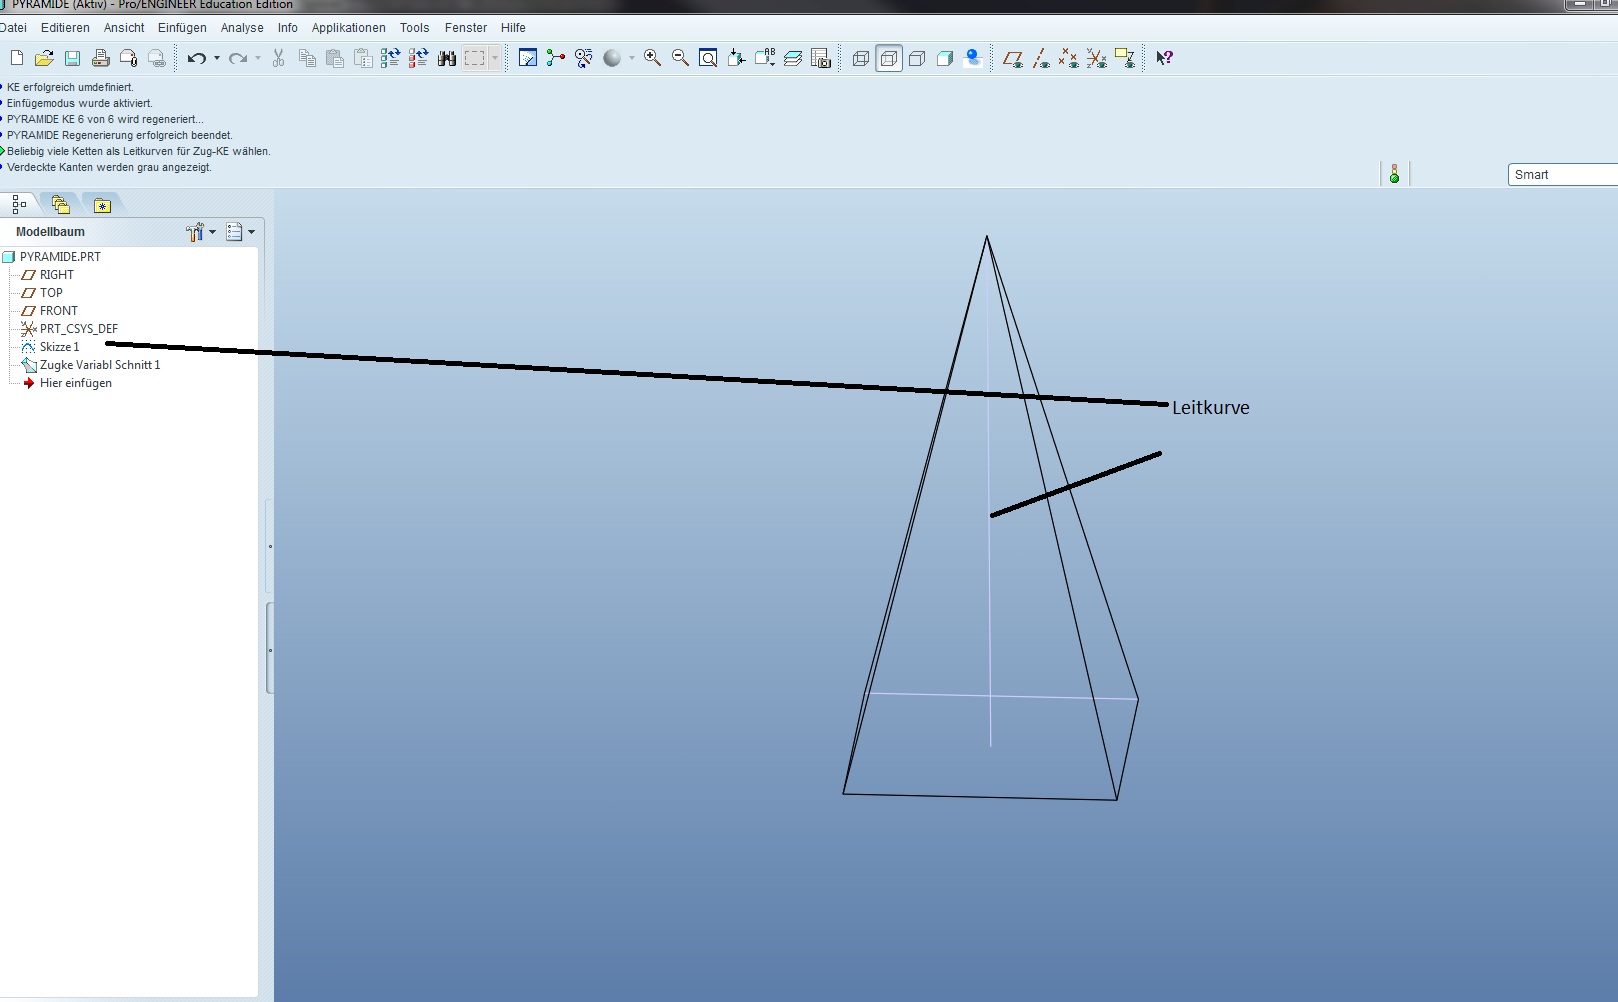Open the Datei menu

(x=13, y=28)
